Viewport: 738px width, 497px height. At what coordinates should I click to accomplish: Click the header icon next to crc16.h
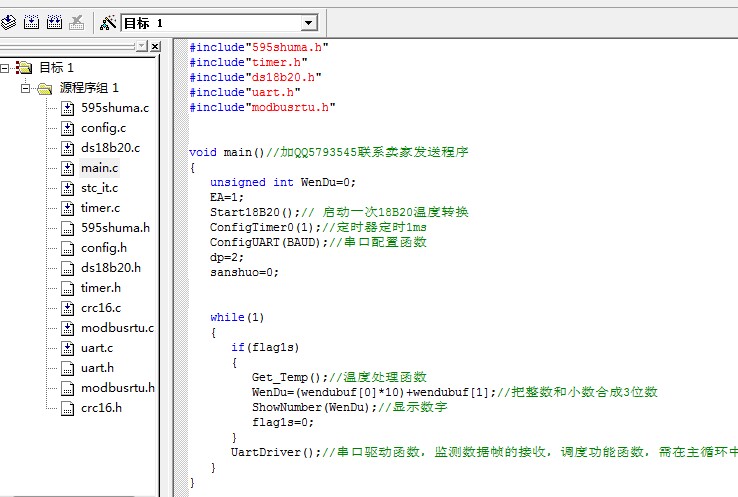click(x=67, y=409)
